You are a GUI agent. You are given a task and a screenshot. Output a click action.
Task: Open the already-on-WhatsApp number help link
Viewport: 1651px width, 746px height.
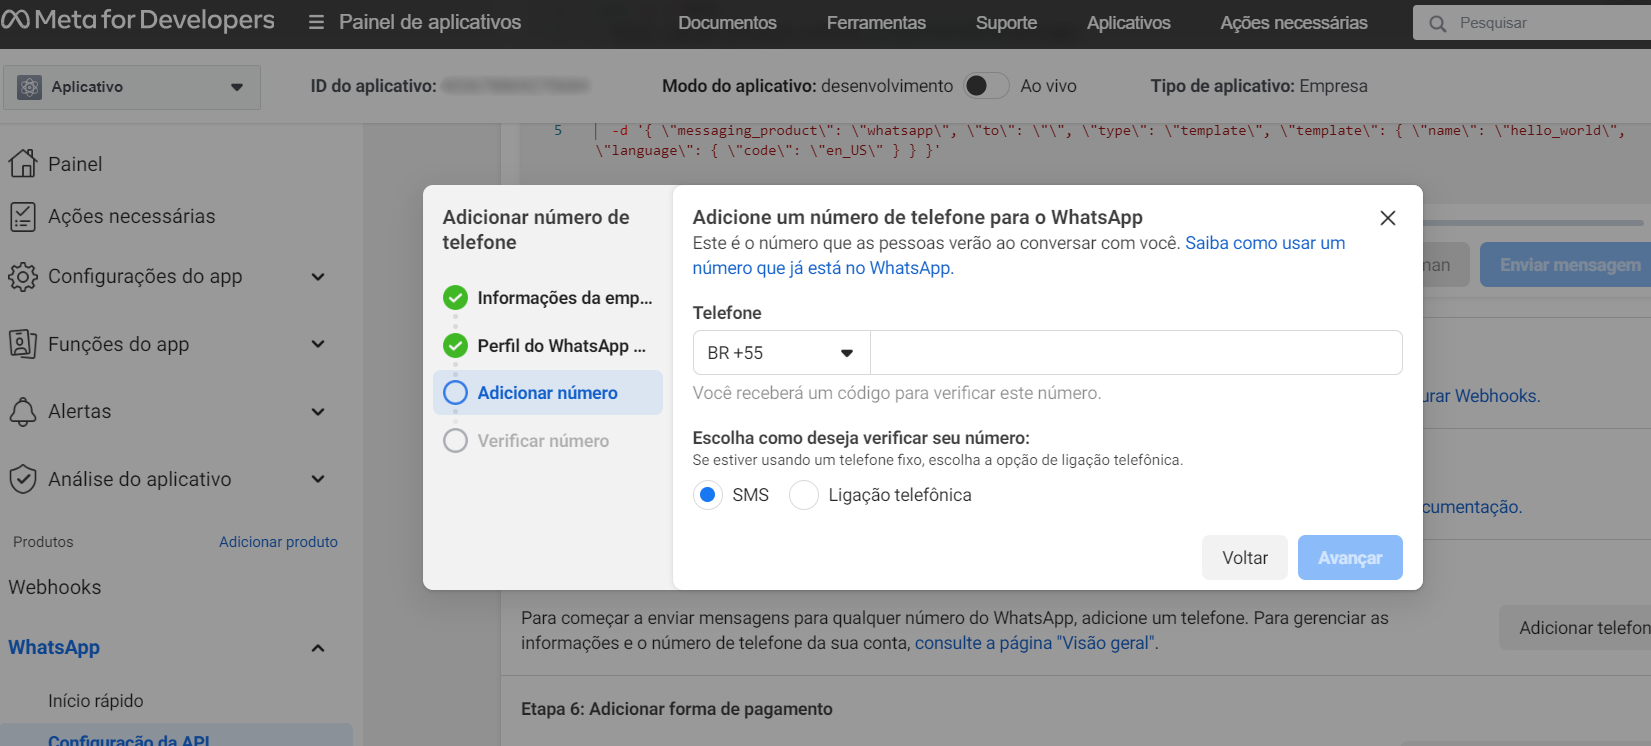(x=1019, y=255)
